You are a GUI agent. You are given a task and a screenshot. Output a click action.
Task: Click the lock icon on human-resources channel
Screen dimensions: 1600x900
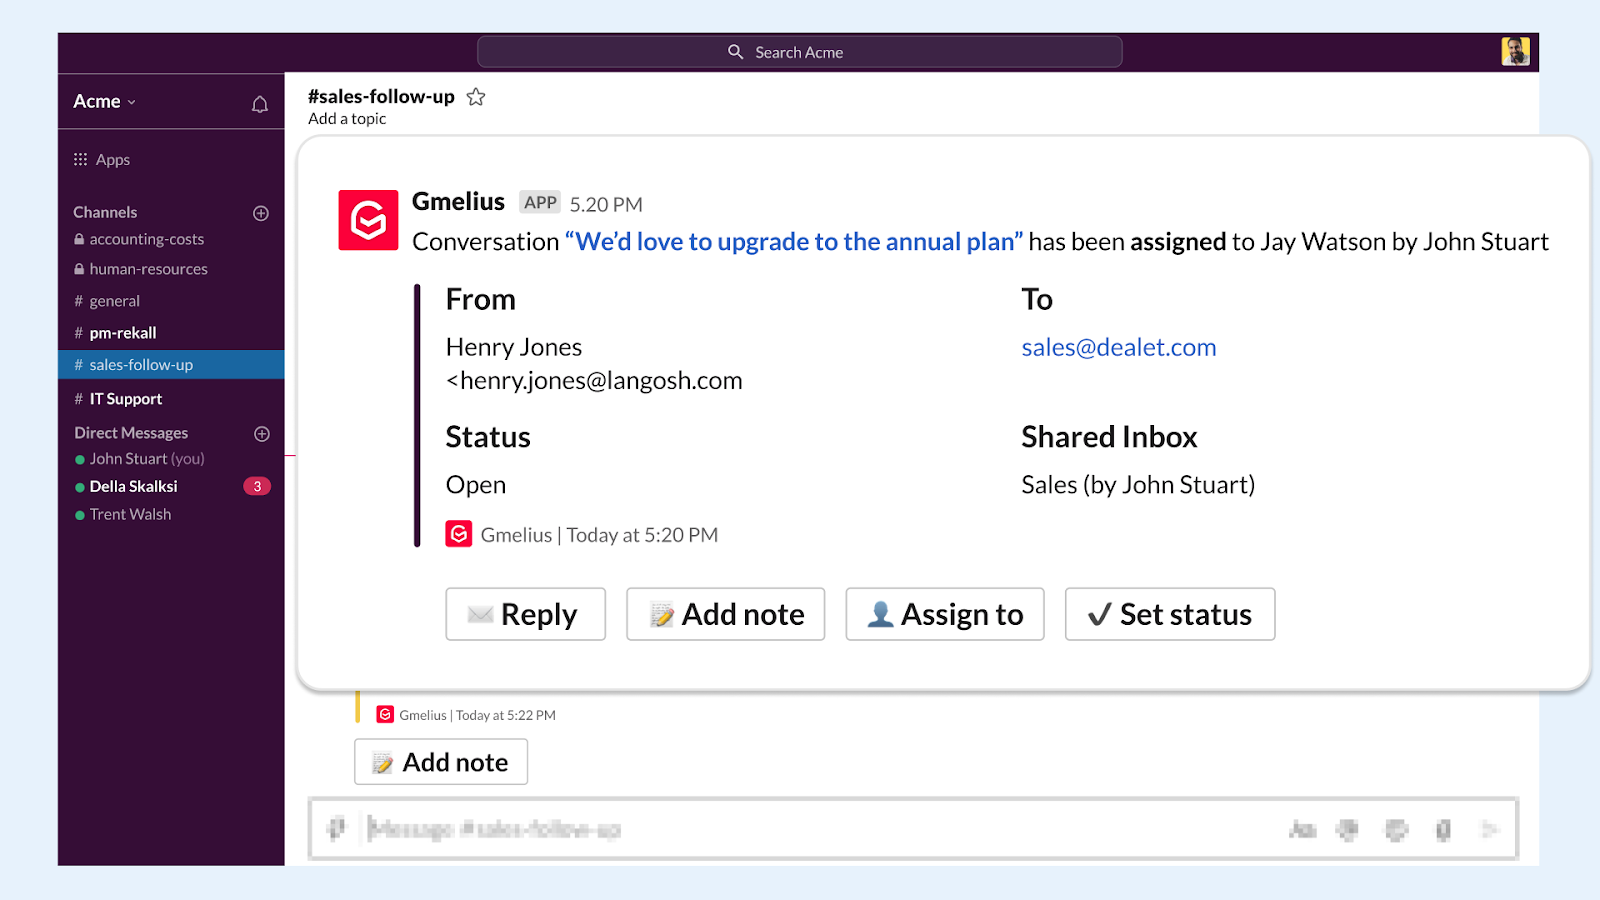(79, 269)
